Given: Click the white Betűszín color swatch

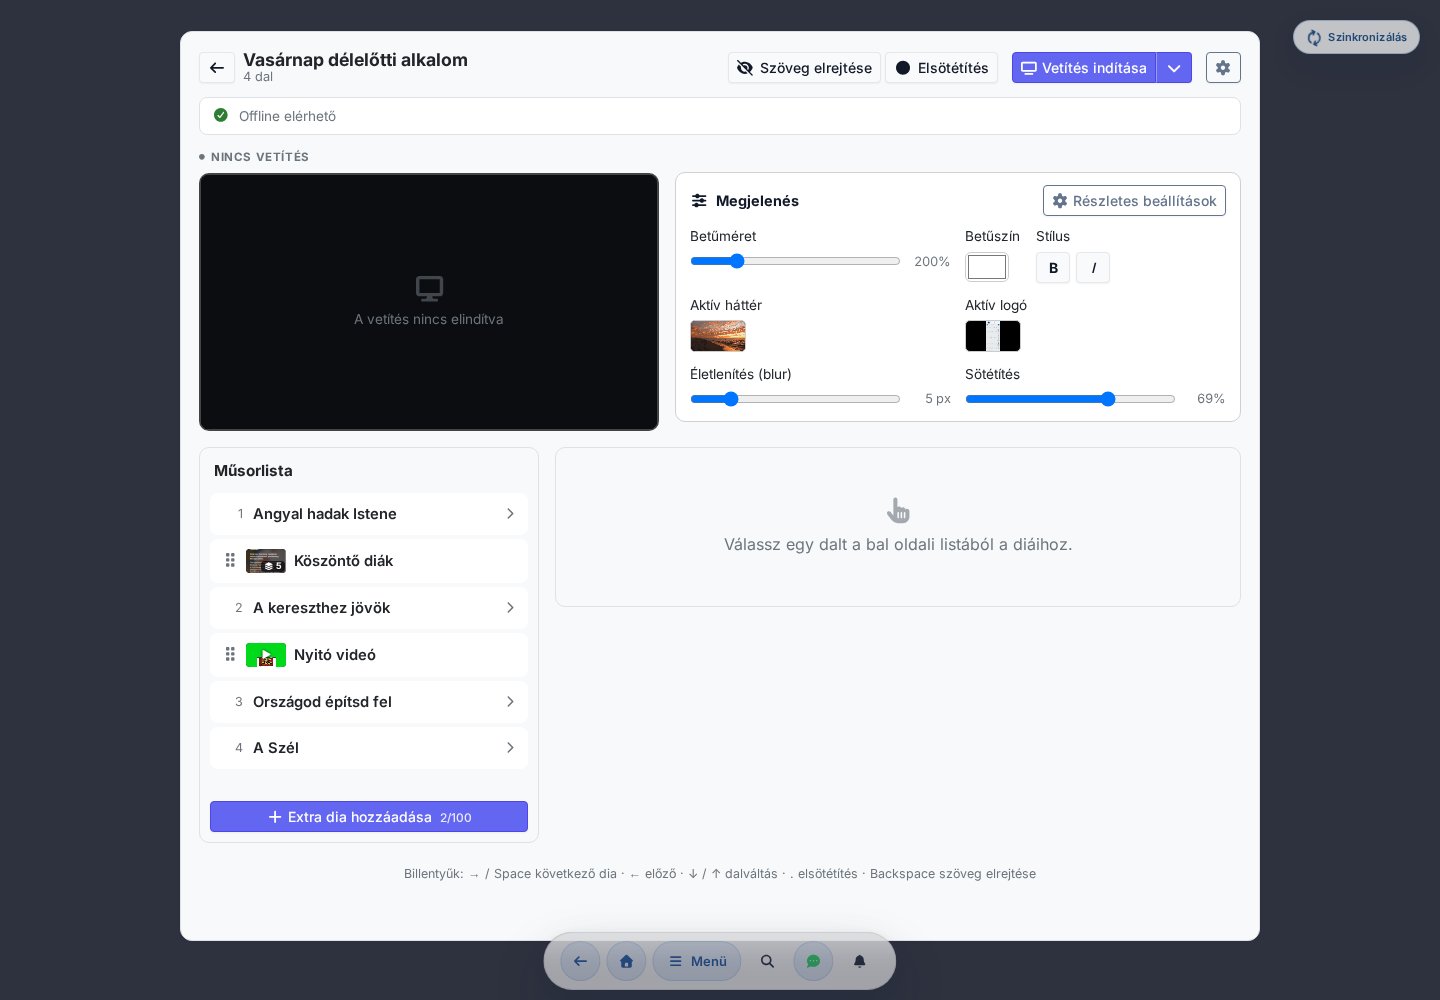Looking at the screenshot, I should pyautogui.click(x=987, y=267).
